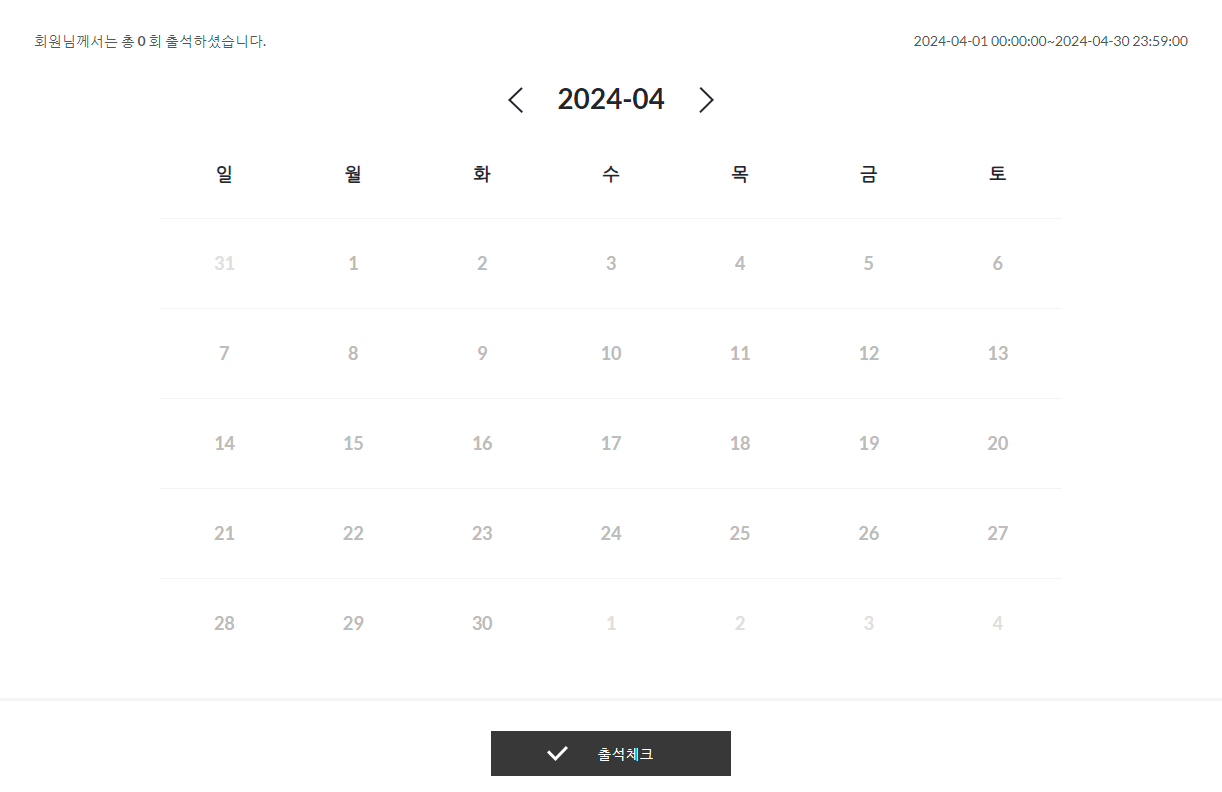Click calendar date 17
This screenshot has height=792, width=1222.
click(x=611, y=444)
